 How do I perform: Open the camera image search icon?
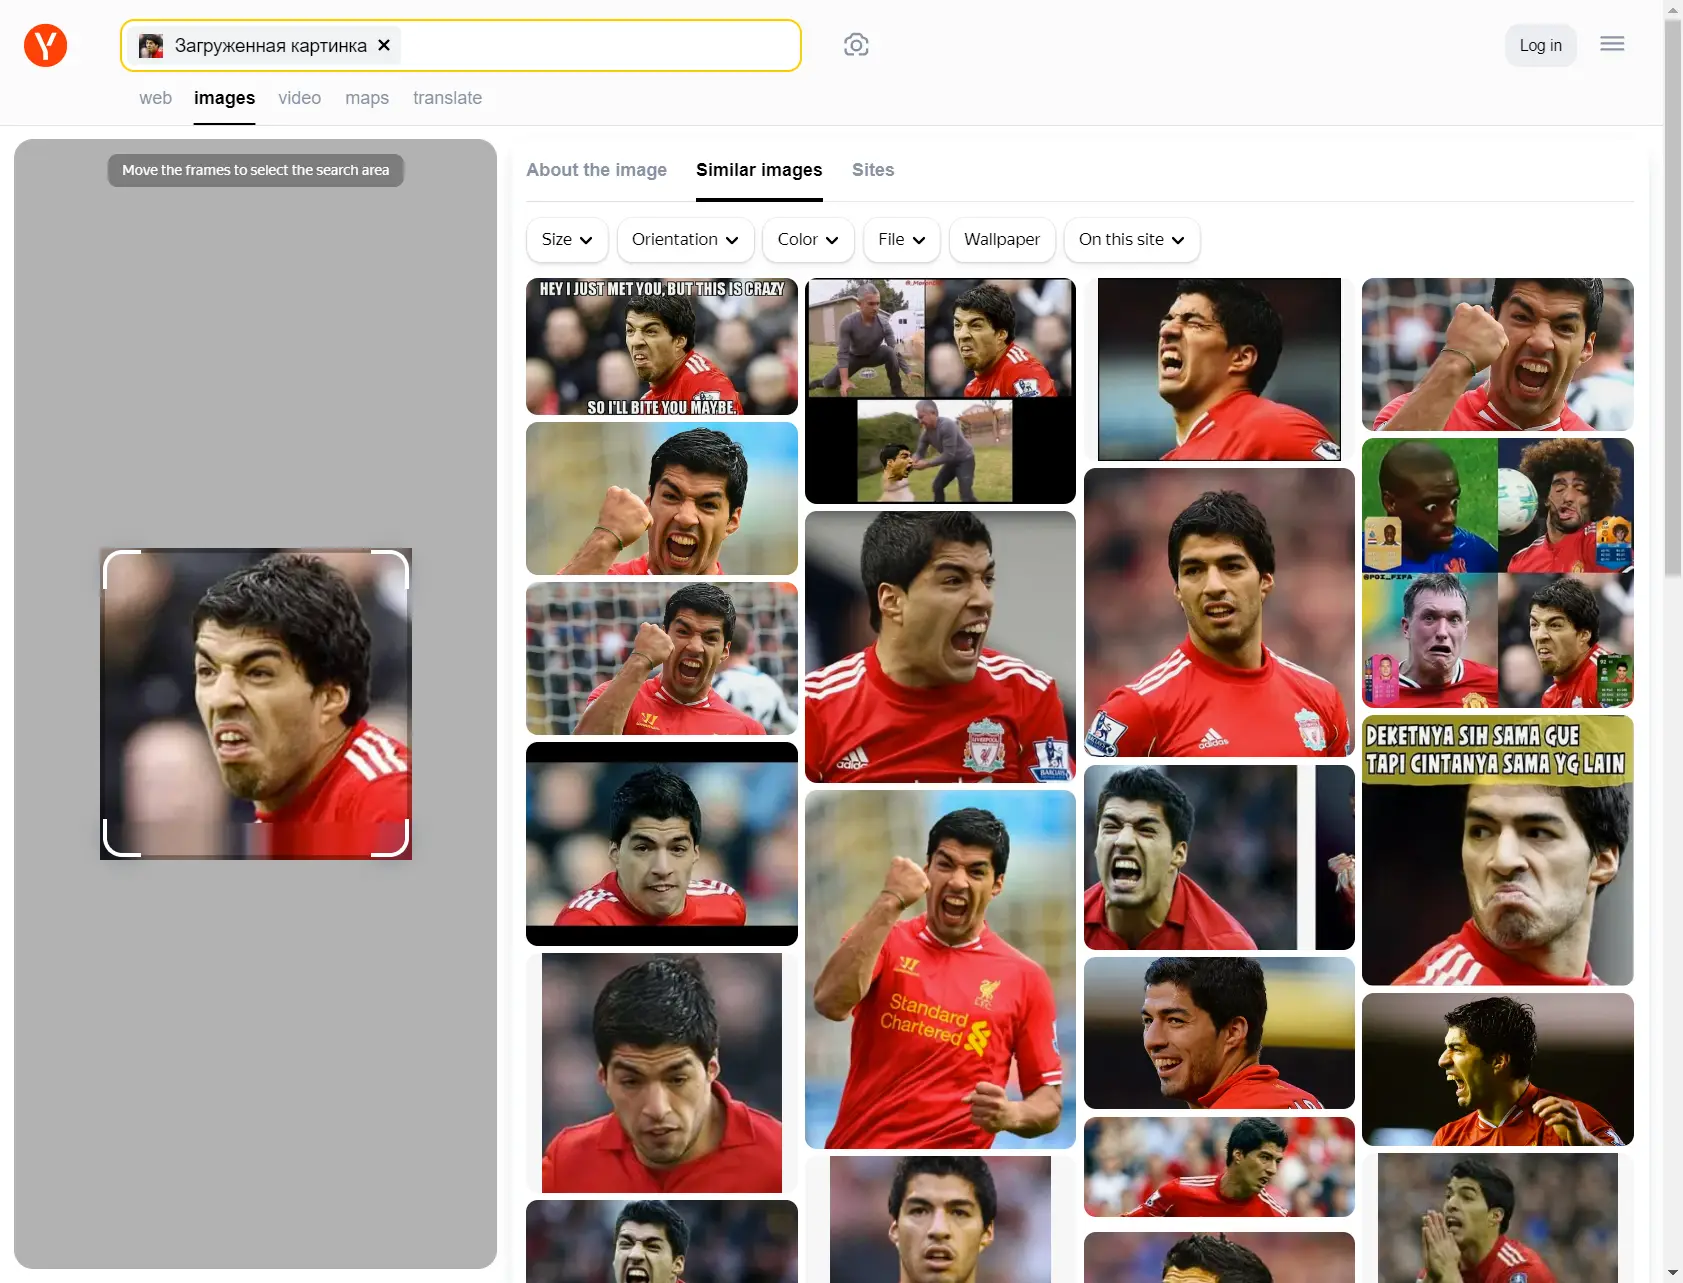[x=856, y=45]
